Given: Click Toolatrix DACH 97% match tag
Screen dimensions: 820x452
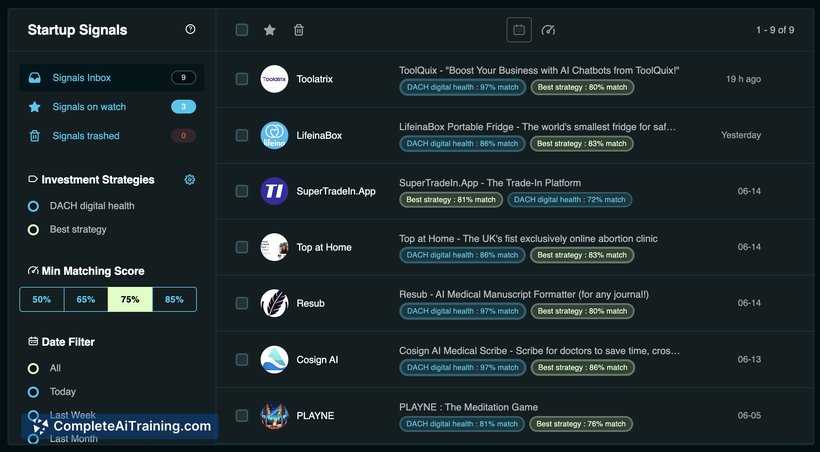Looking at the screenshot, I should (x=462, y=87).
